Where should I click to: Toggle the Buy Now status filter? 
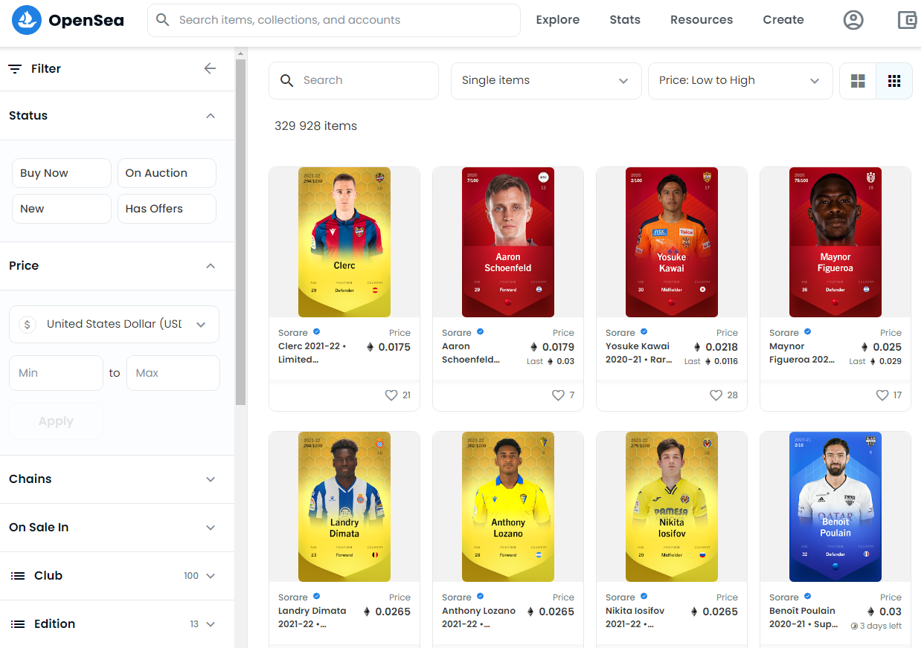62,173
